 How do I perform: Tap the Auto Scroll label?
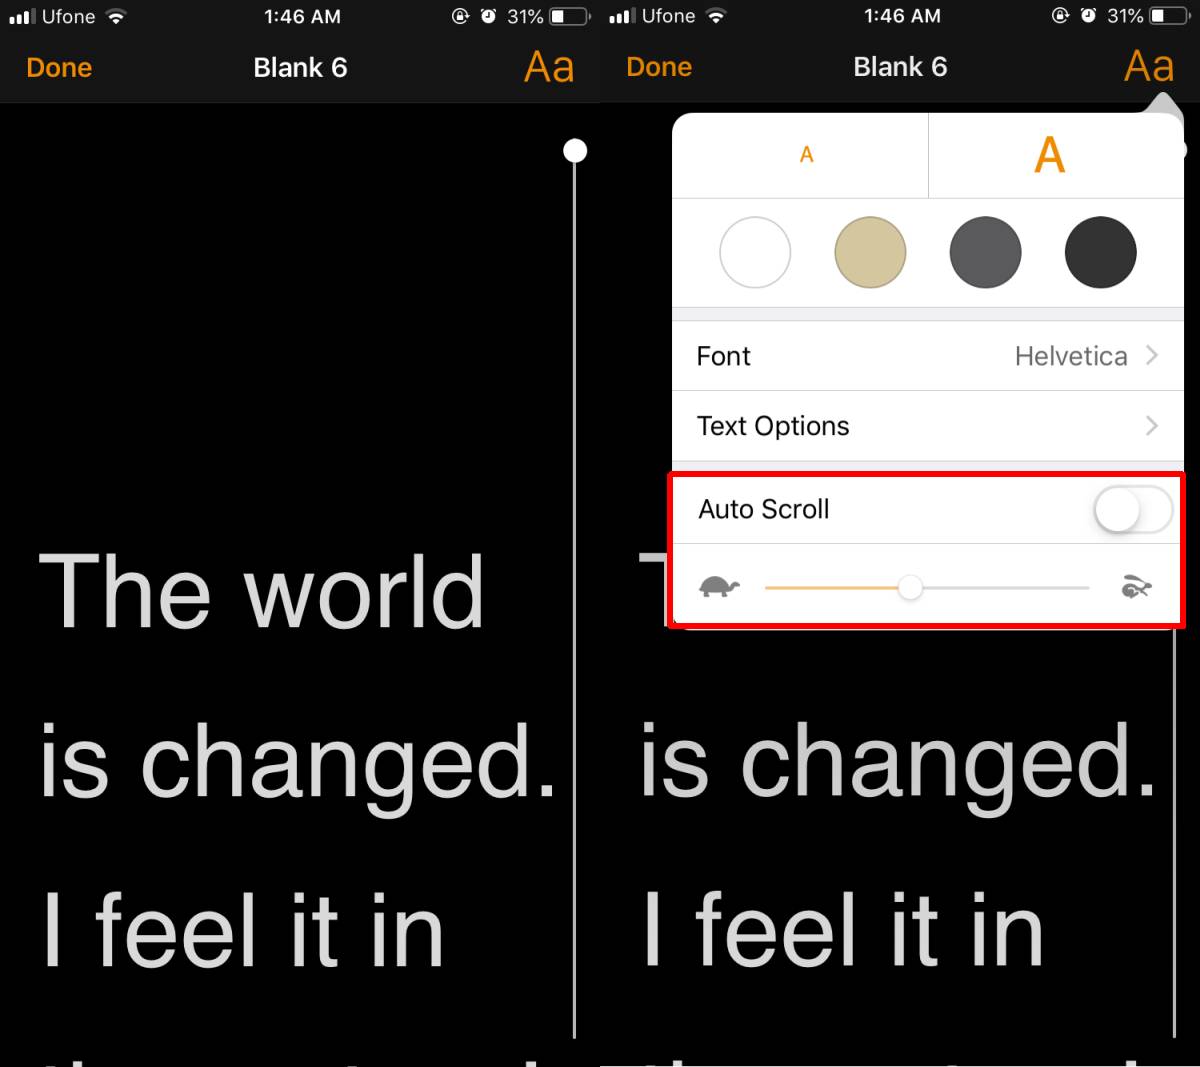[764, 509]
